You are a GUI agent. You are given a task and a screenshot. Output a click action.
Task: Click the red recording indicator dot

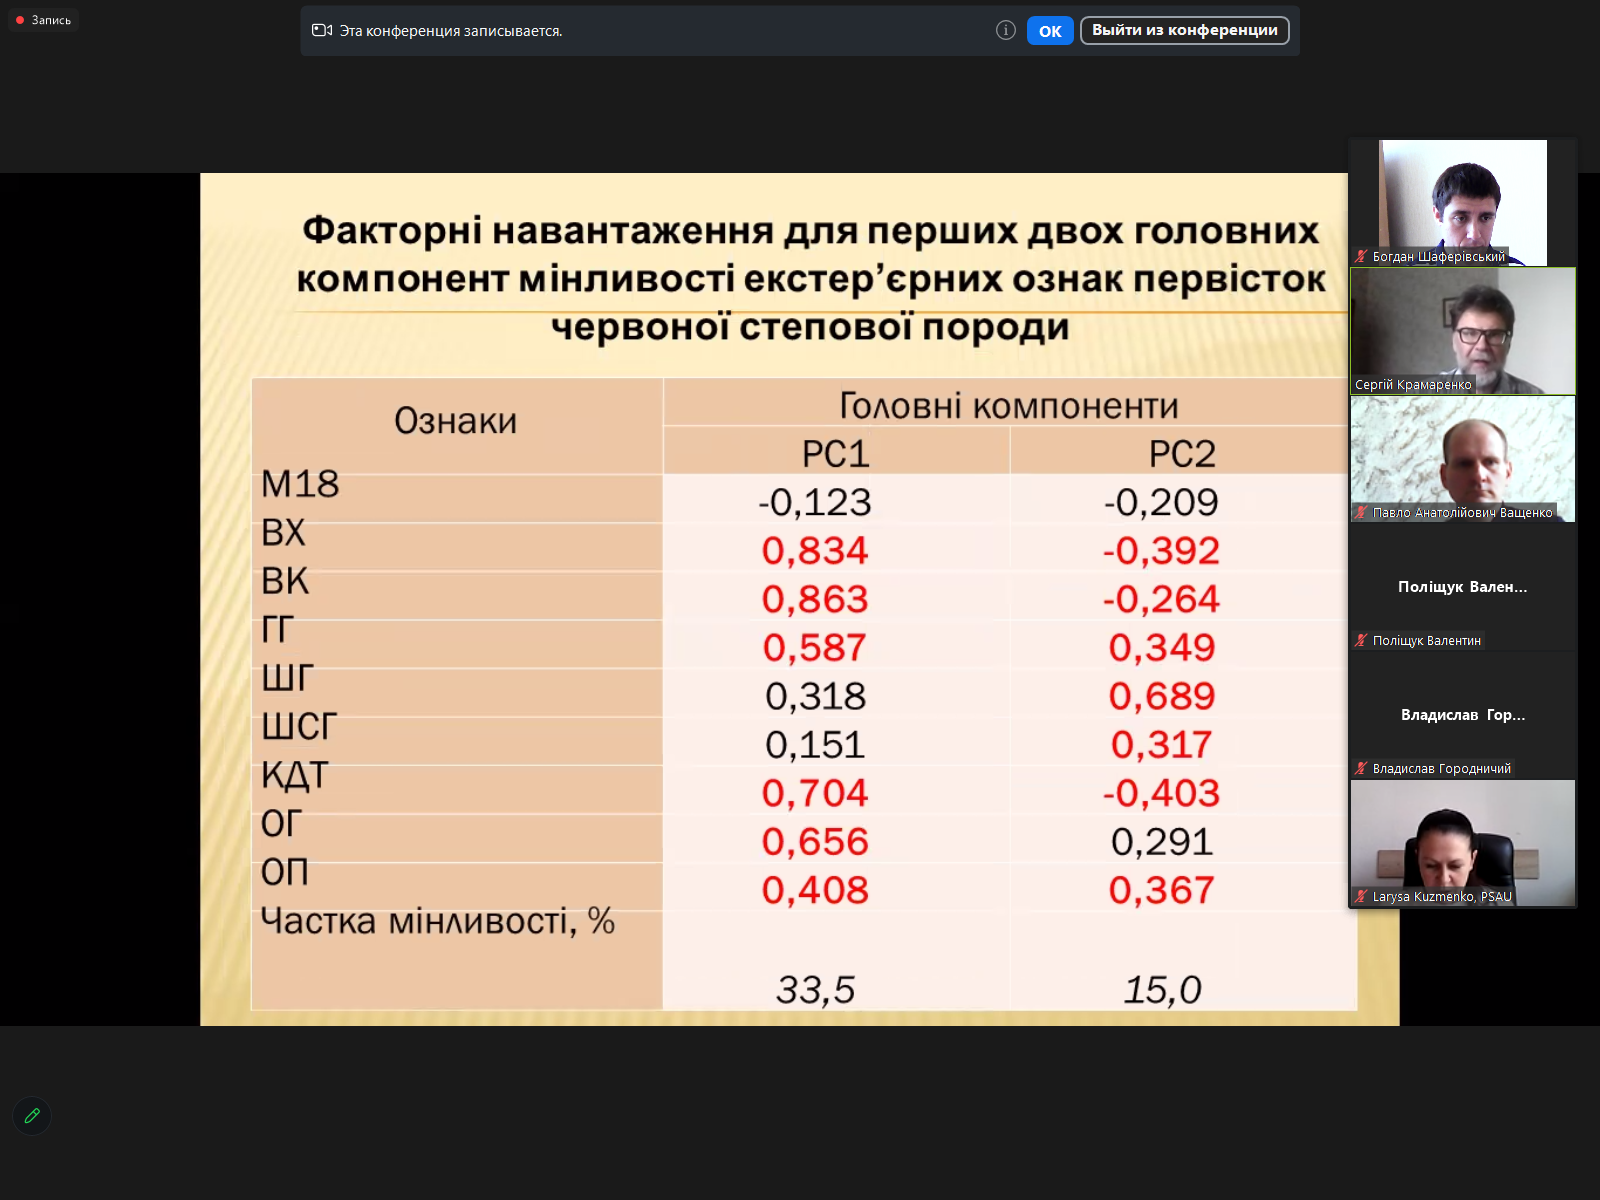point(20,20)
